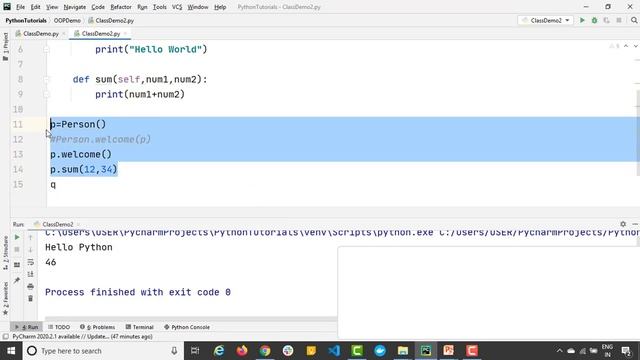Click the taskbar search box
The width and height of the screenshot is (640, 360).
[x=102, y=351]
